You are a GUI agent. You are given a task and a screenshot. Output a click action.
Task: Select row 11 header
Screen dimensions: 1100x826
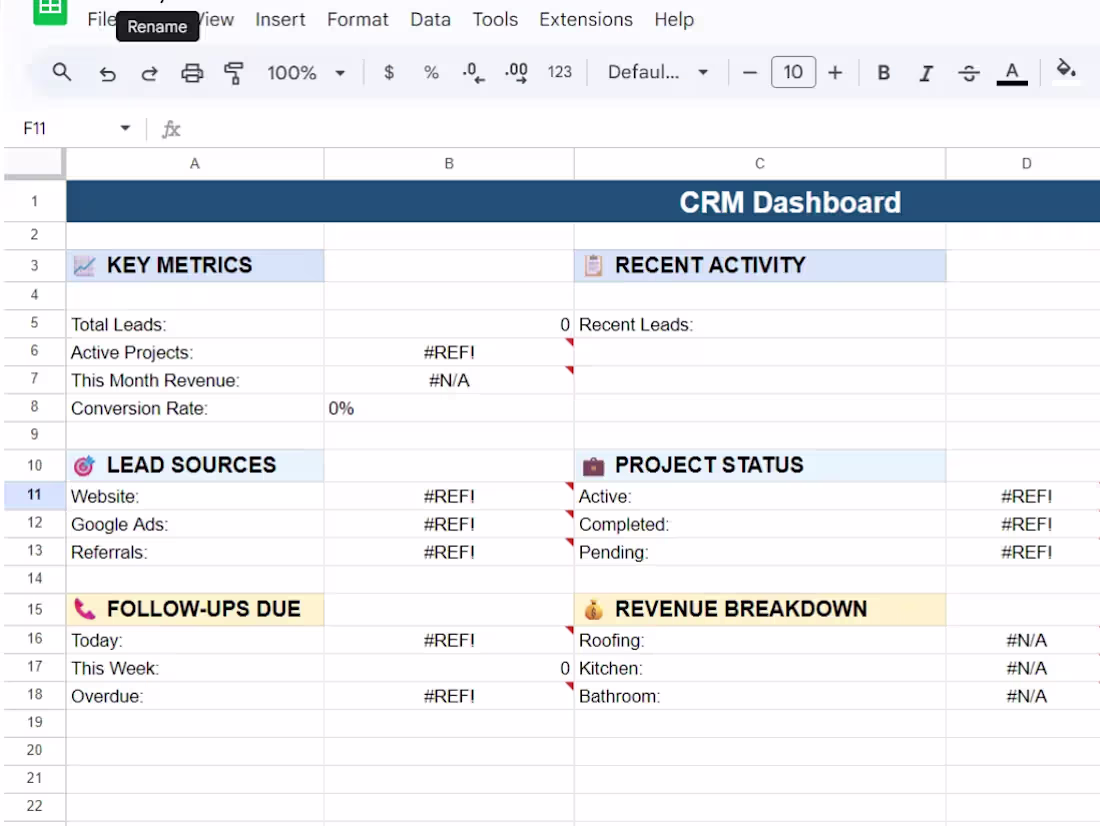point(34,495)
